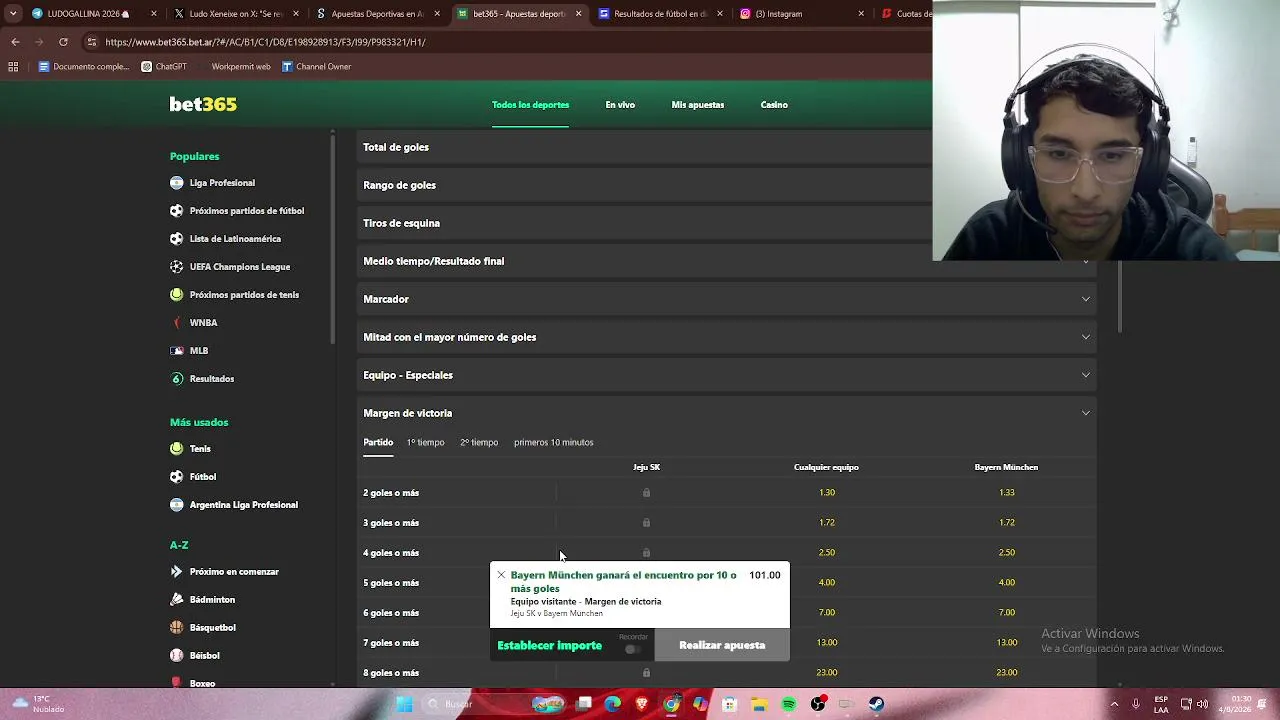
Task: Click the bet365 logo
Action: 203,104
